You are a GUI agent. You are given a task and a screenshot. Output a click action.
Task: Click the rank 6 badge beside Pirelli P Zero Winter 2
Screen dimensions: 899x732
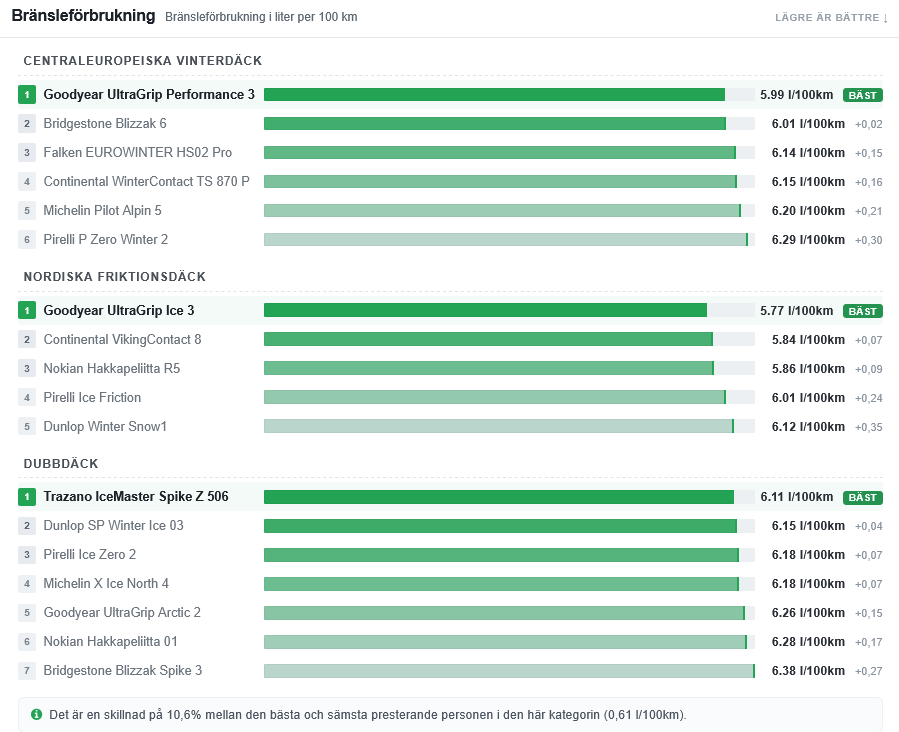pos(27,239)
